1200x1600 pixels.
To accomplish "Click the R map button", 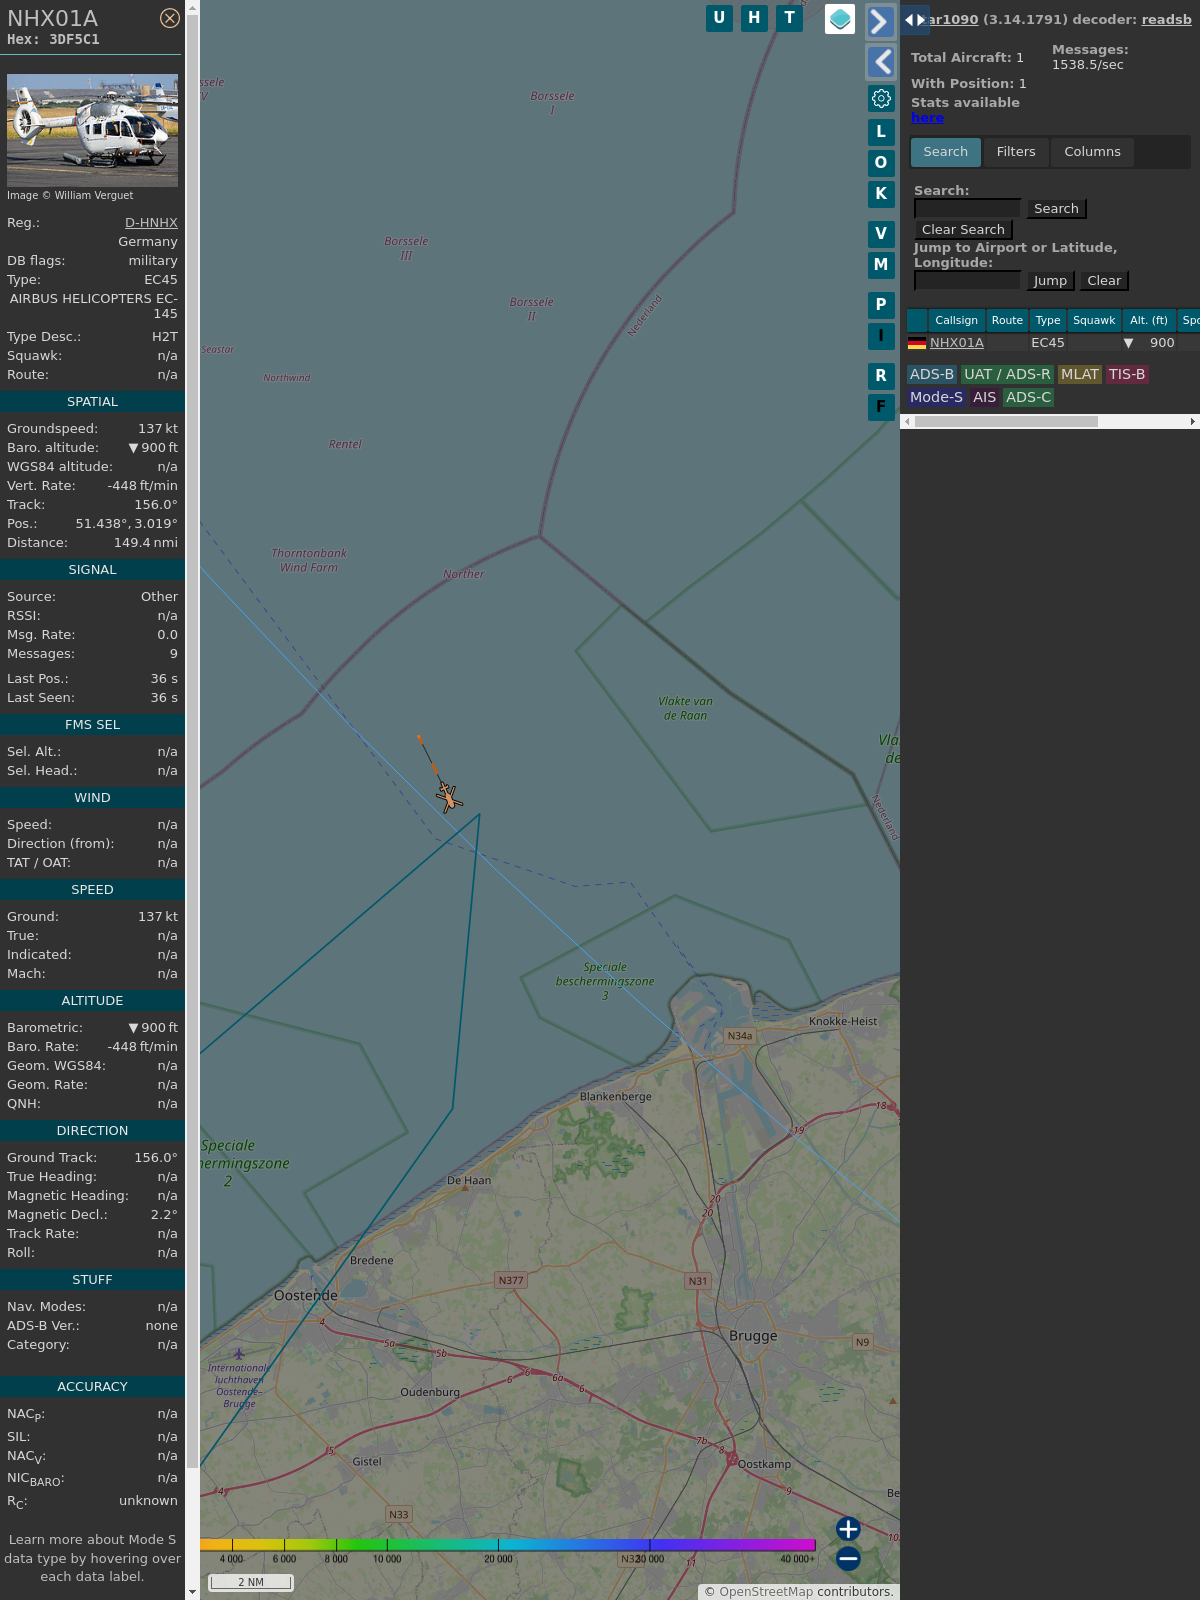I will pos(881,375).
